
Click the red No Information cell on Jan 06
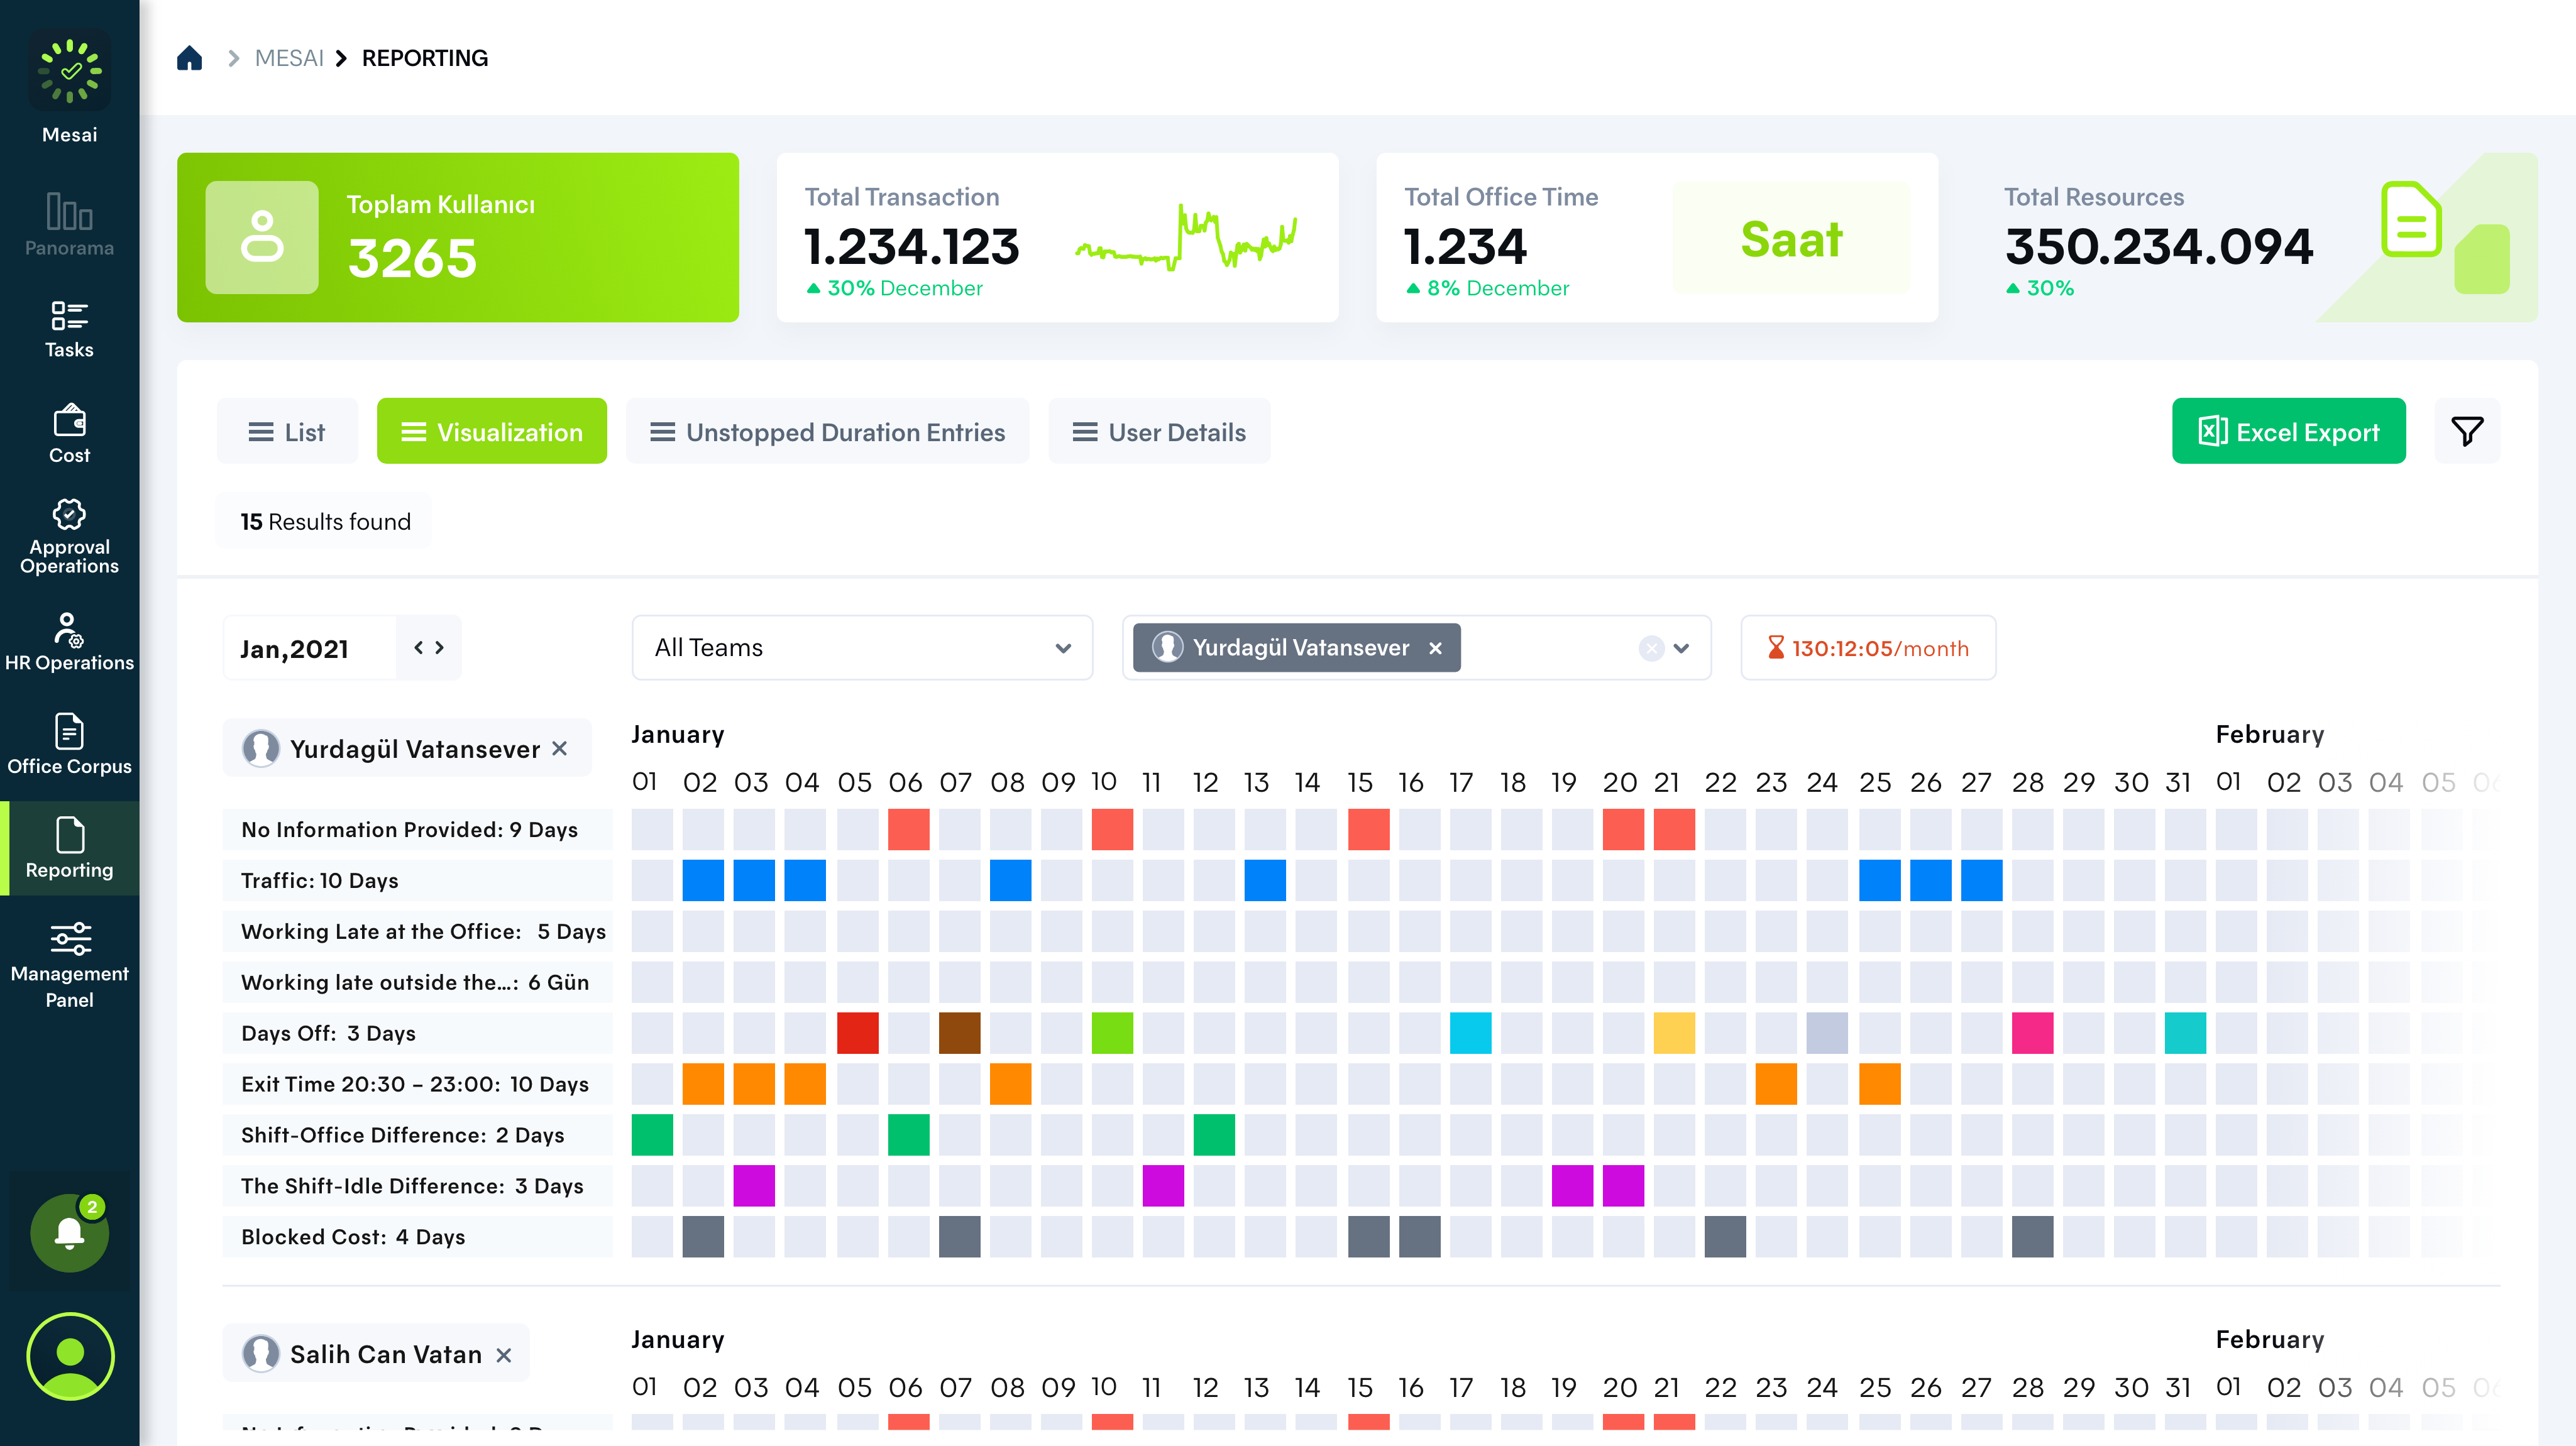(x=908, y=829)
